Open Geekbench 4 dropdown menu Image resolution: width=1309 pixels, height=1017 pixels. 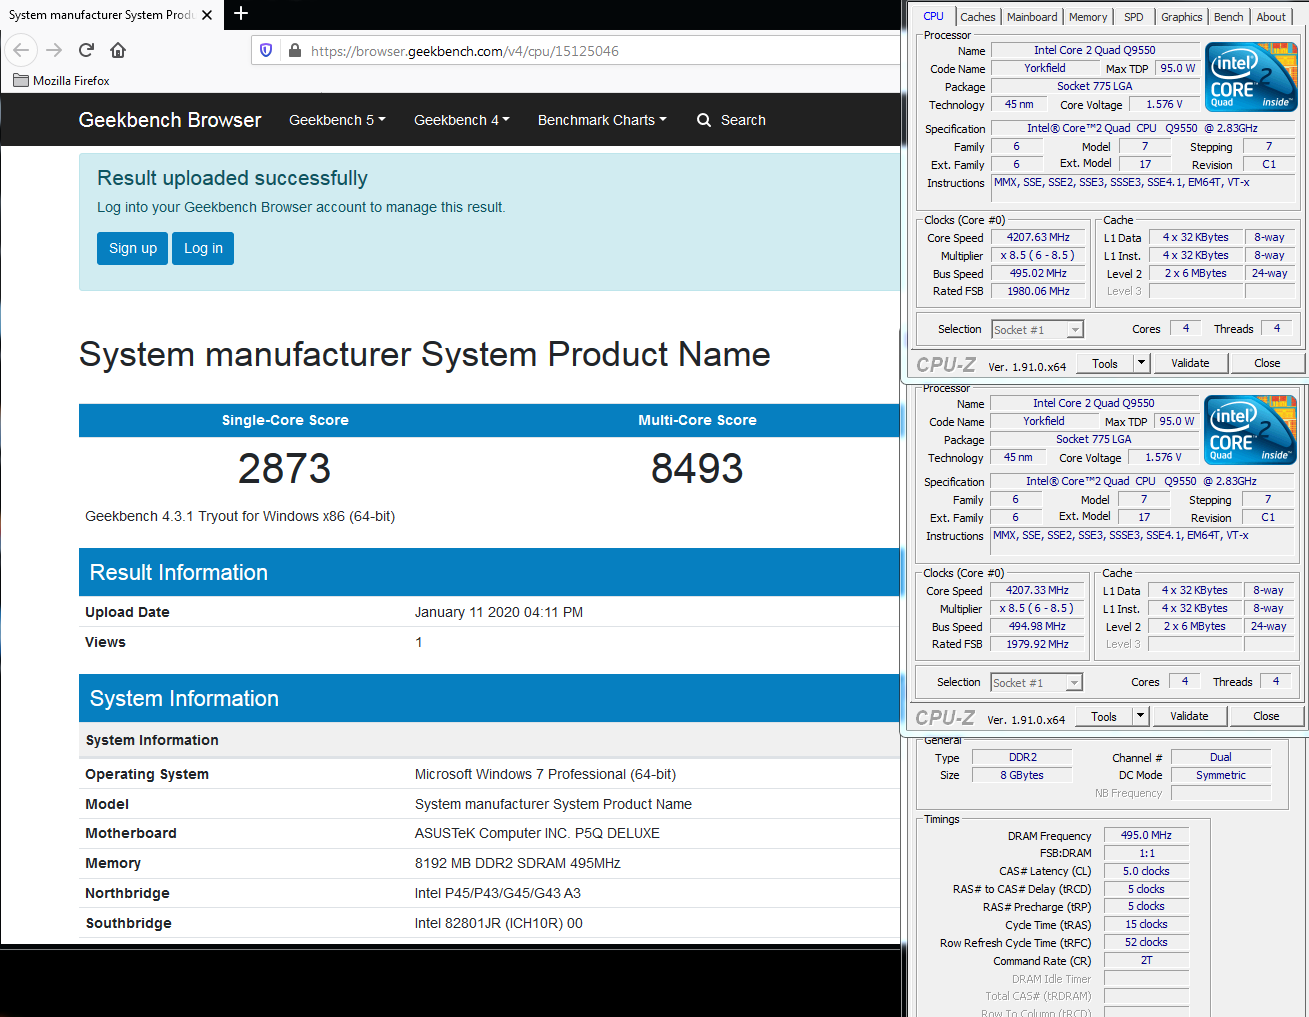tap(462, 120)
